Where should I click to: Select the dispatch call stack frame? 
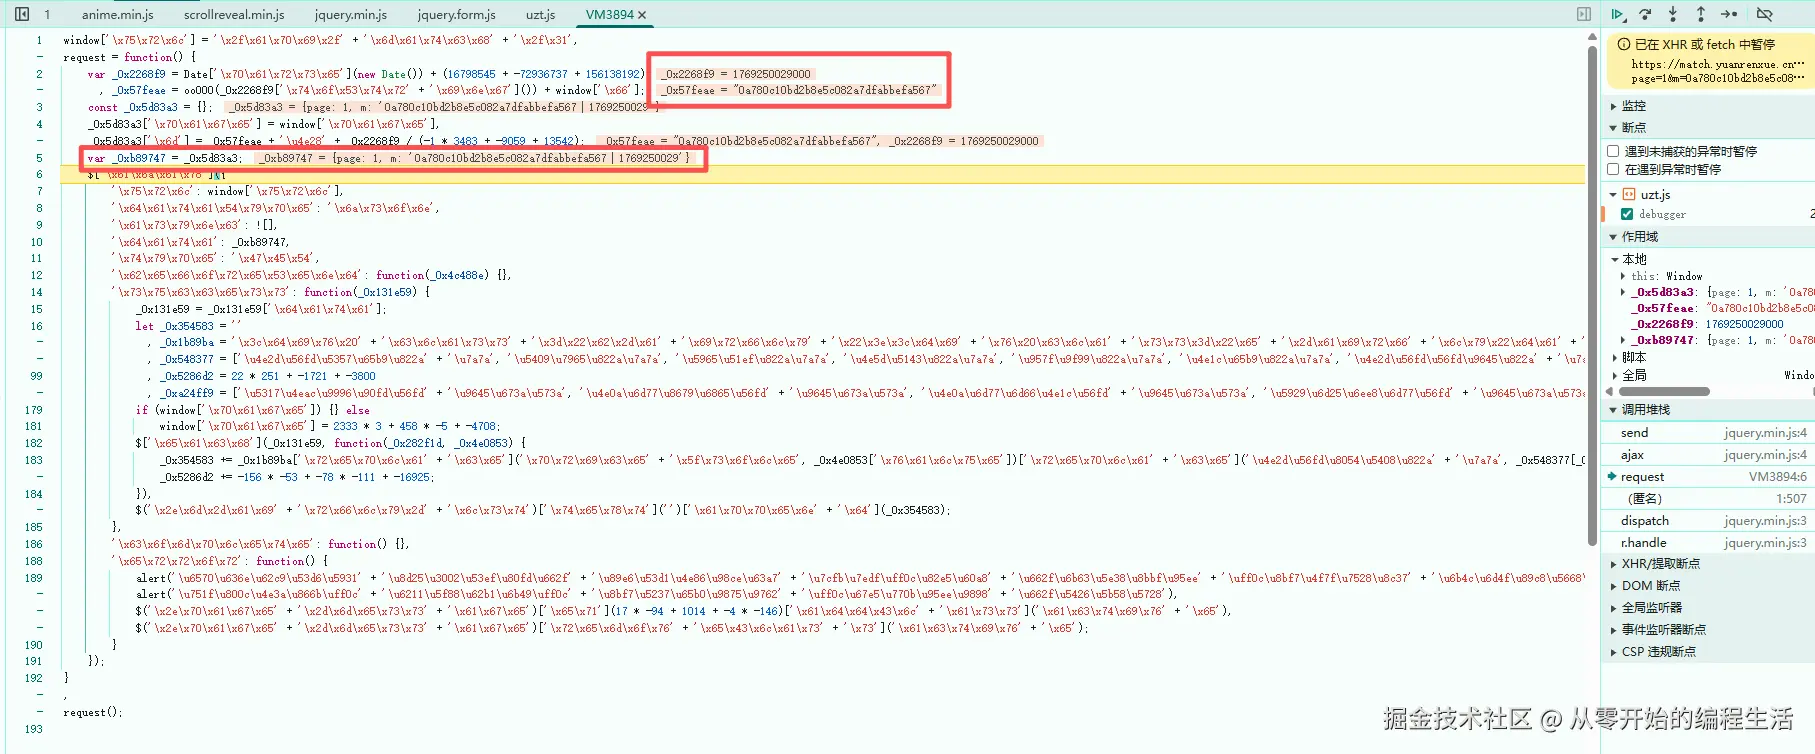tap(1710, 521)
